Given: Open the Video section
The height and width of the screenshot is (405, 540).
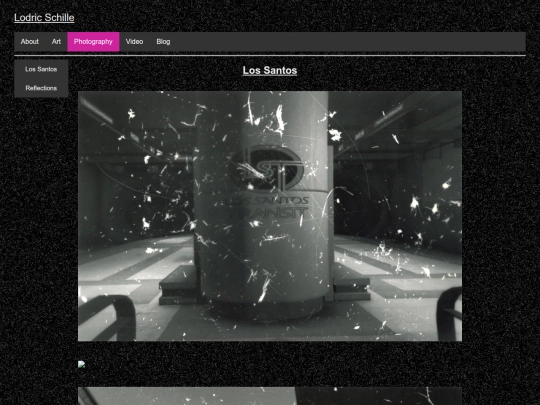Looking at the screenshot, I should tap(134, 42).
